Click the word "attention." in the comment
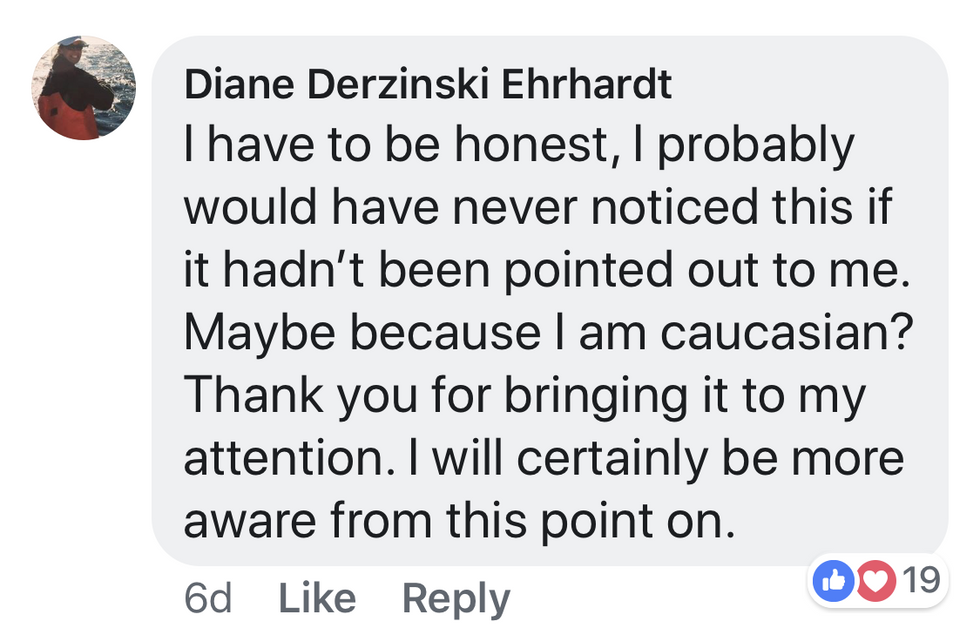Image resolution: width=980 pixels, height=641 pixels. (x=289, y=459)
